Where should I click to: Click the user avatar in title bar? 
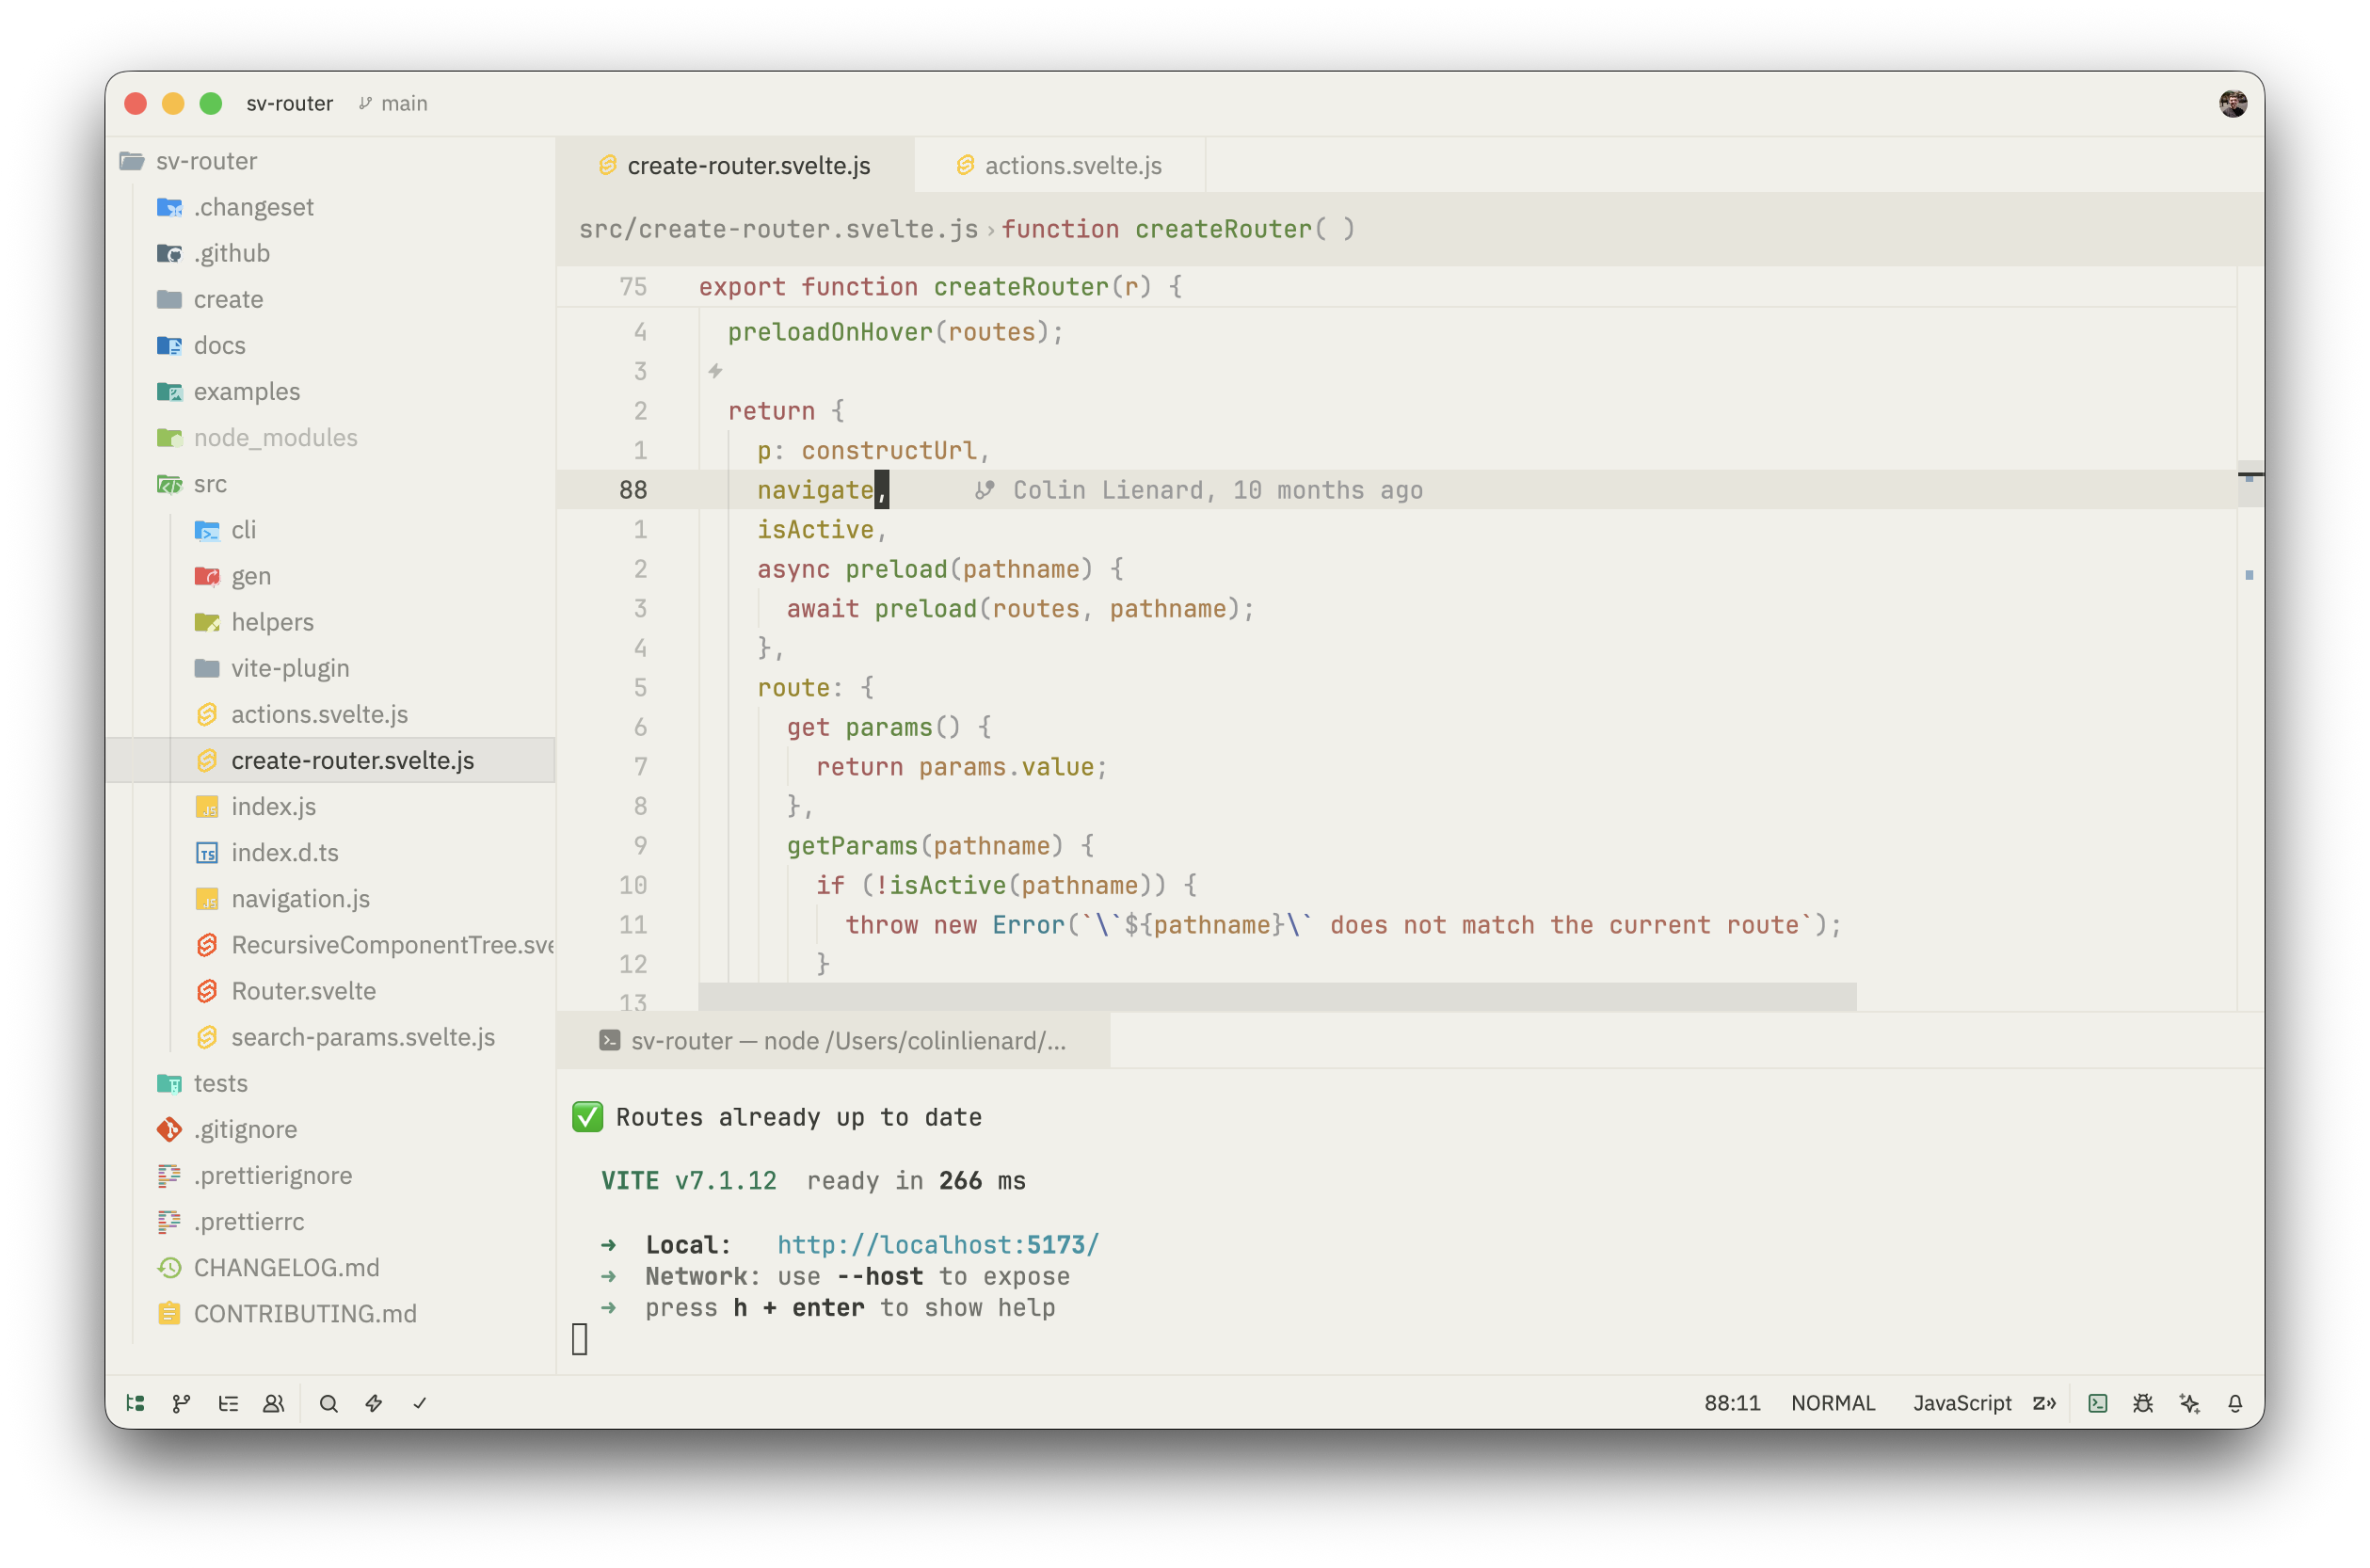pos(2233,103)
